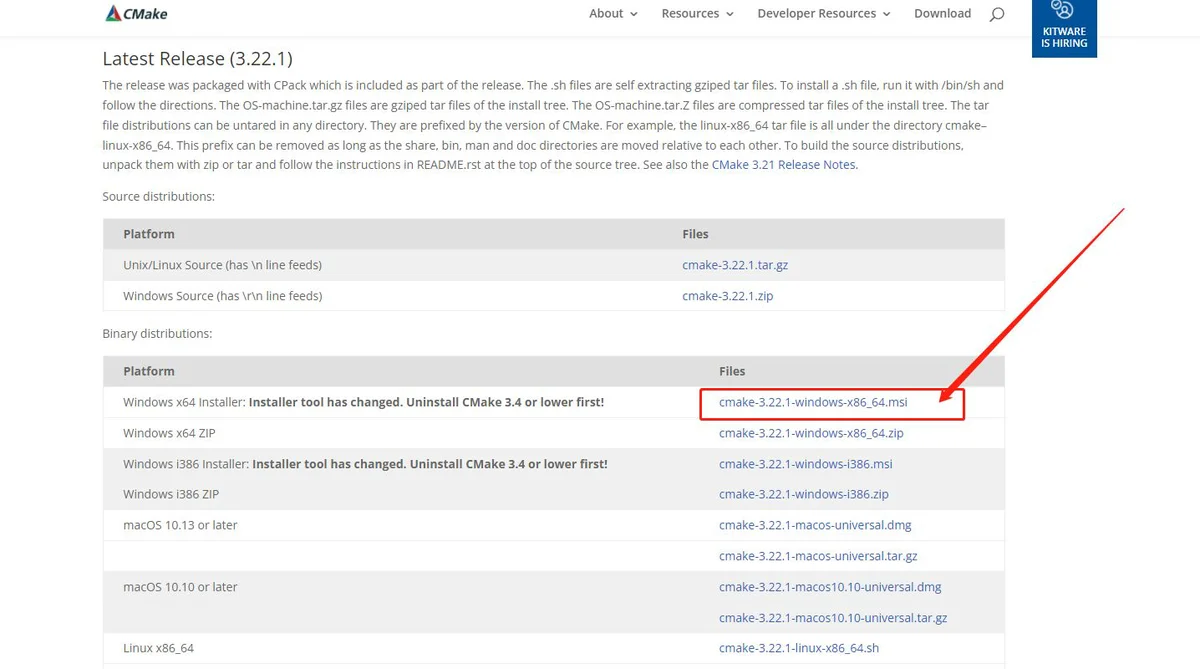Click the Files header in Source distributions table

[x=695, y=234]
